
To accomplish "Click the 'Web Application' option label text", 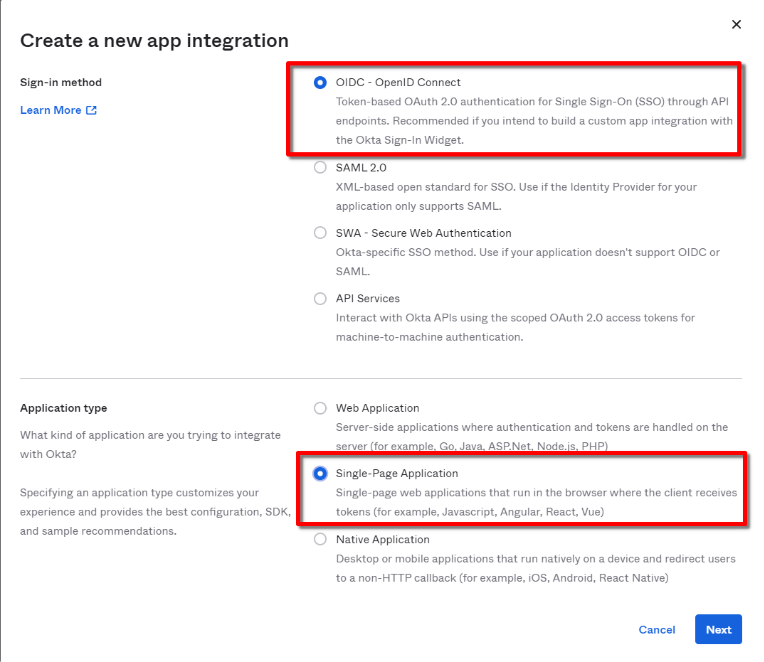I will [x=377, y=408].
